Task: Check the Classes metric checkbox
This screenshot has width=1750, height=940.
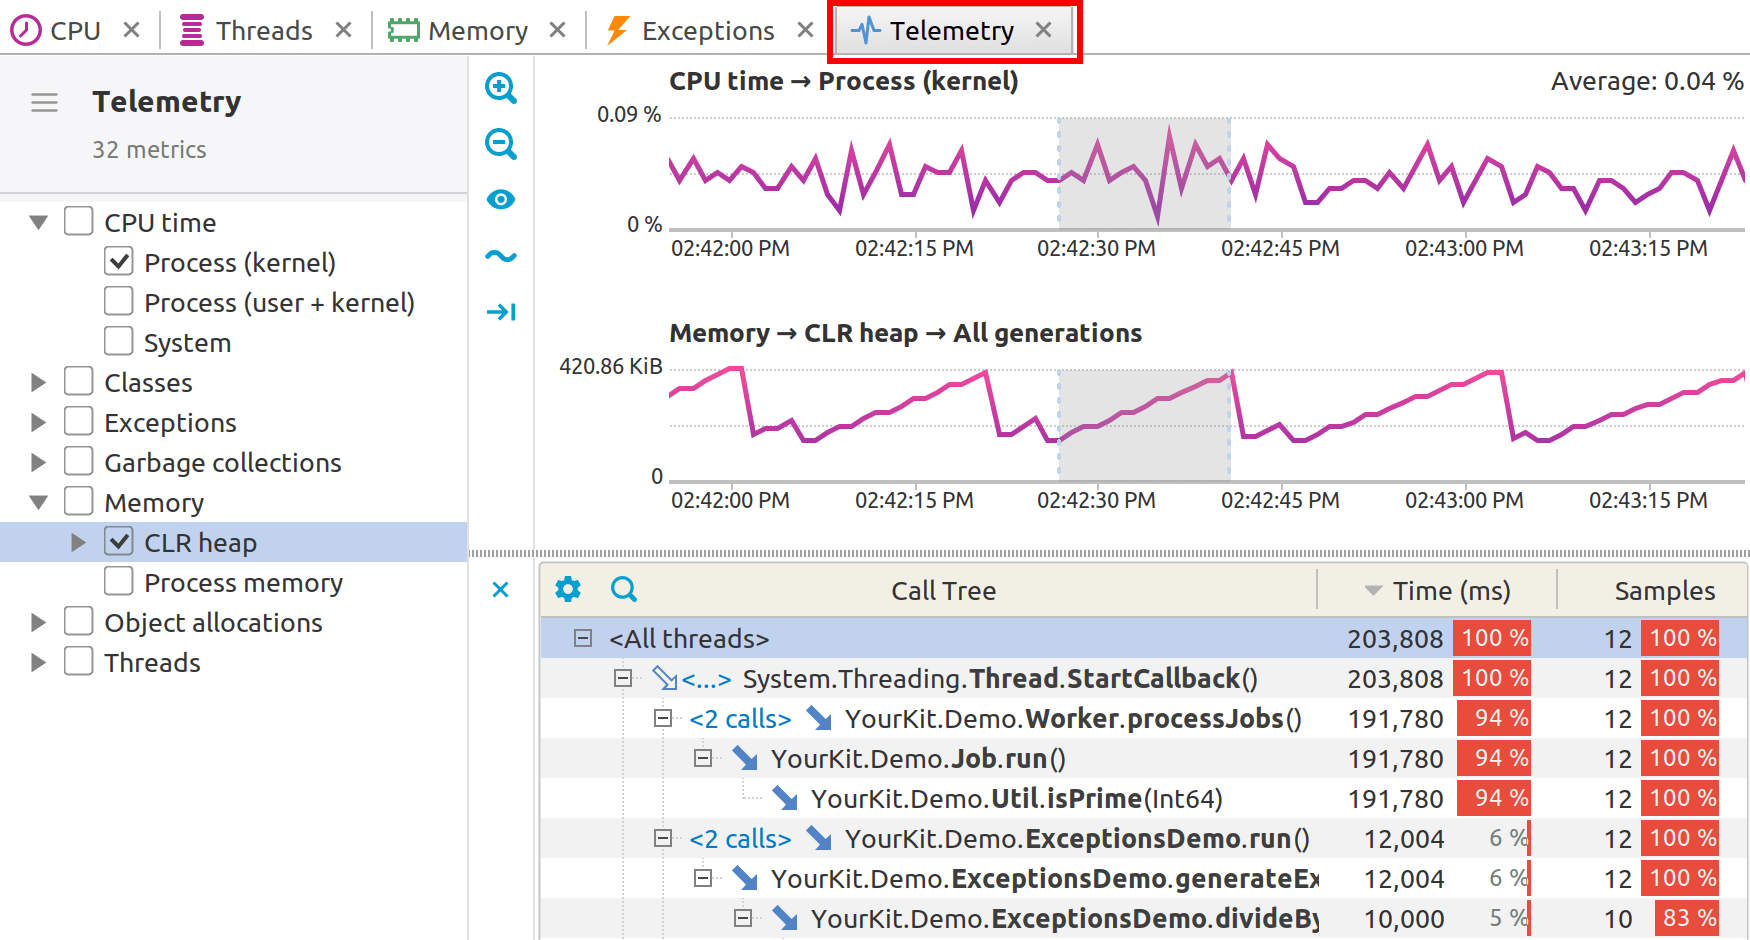Action: pyautogui.click(x=79, y=381)
